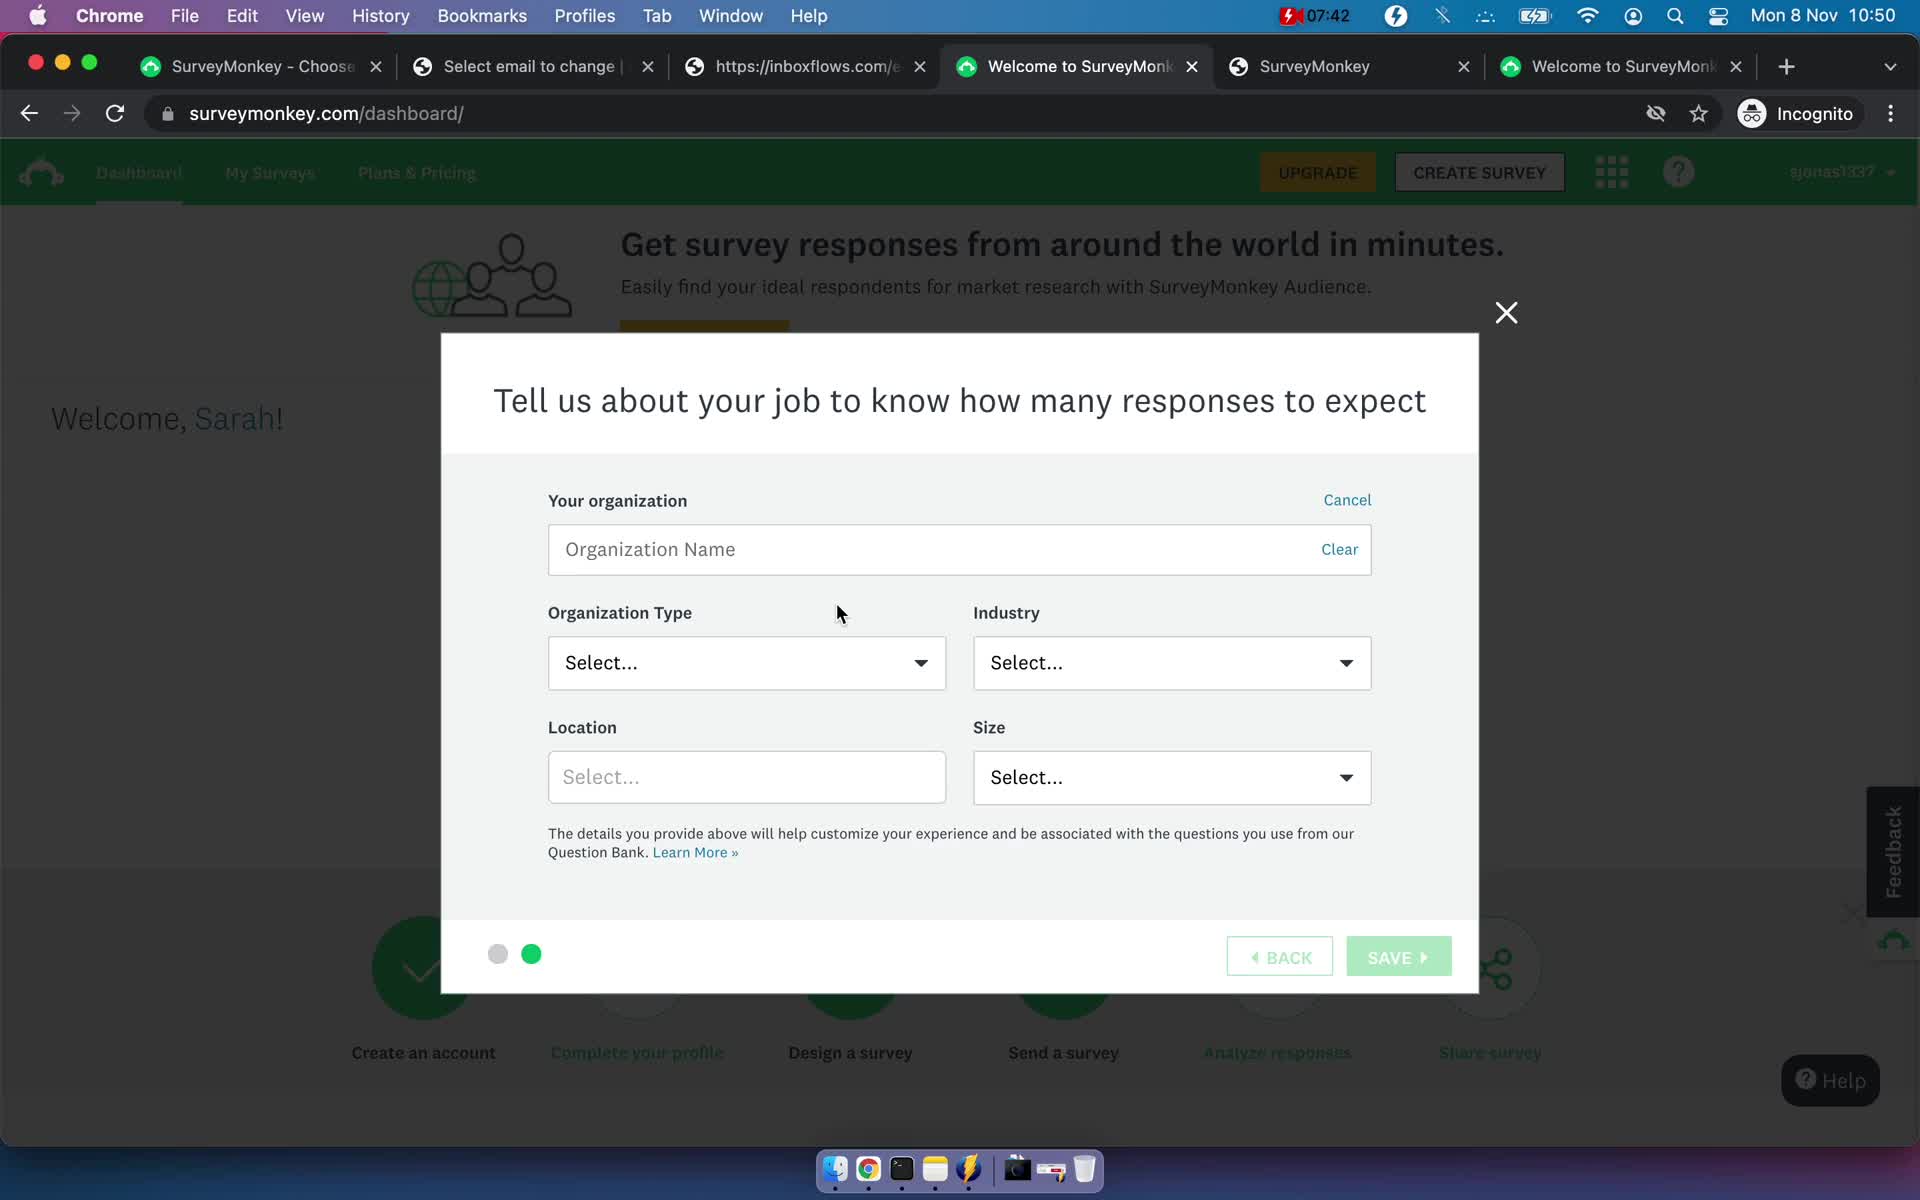Viewport: 1920px width, 1200px height.
Task: Click the upgrade account icon button
Action: (x=1317, y=171)
